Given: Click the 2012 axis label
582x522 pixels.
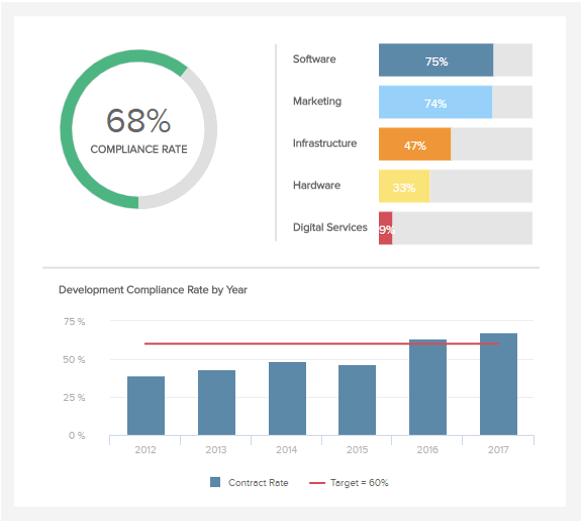Looking at the screenshot, I should (146, 450).
